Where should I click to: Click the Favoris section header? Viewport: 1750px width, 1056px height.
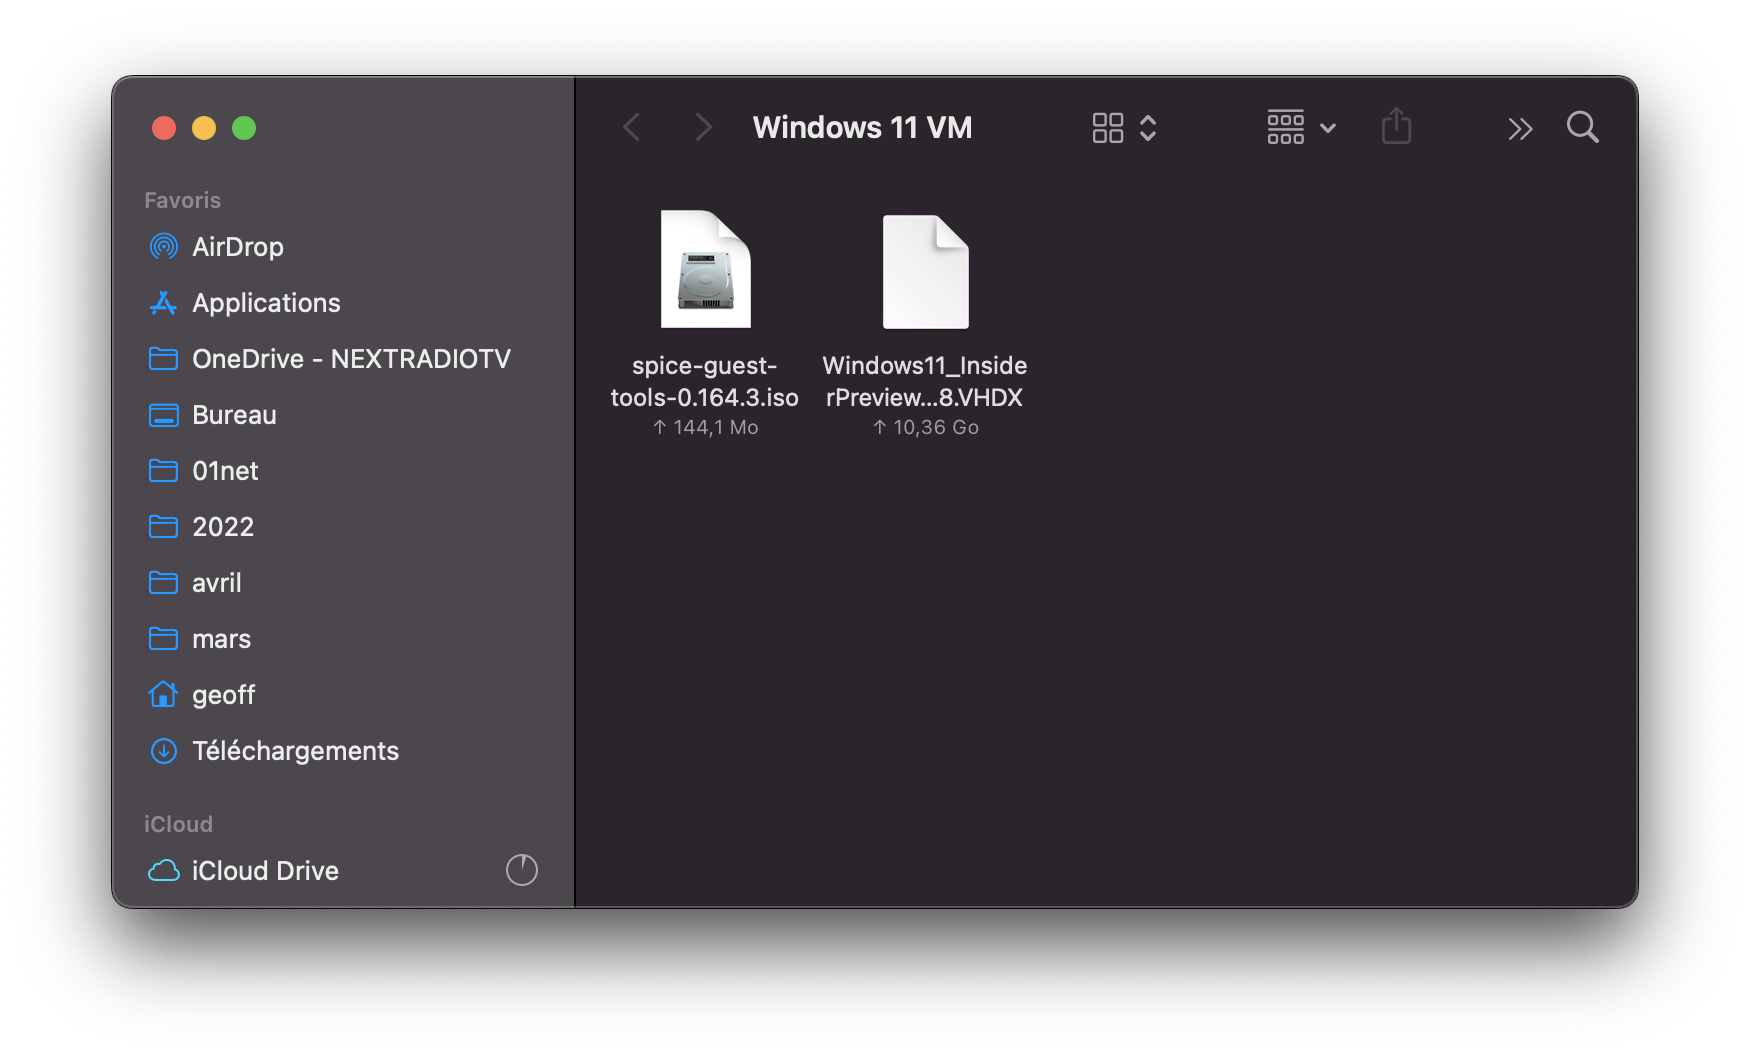click(x=182, y=200)
